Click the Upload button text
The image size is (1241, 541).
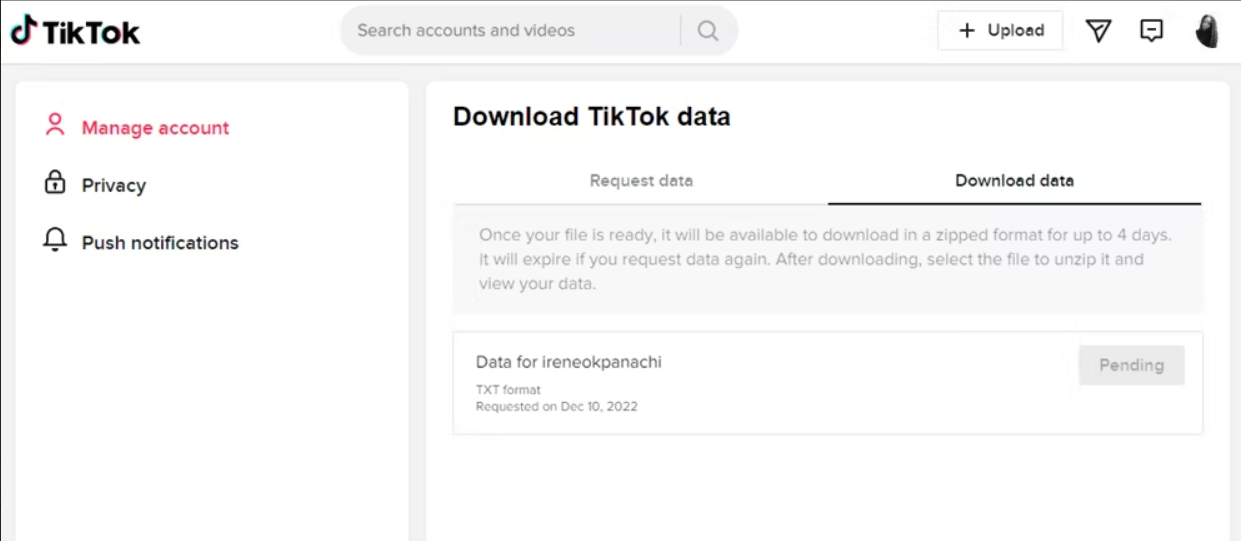point(1015,31)
